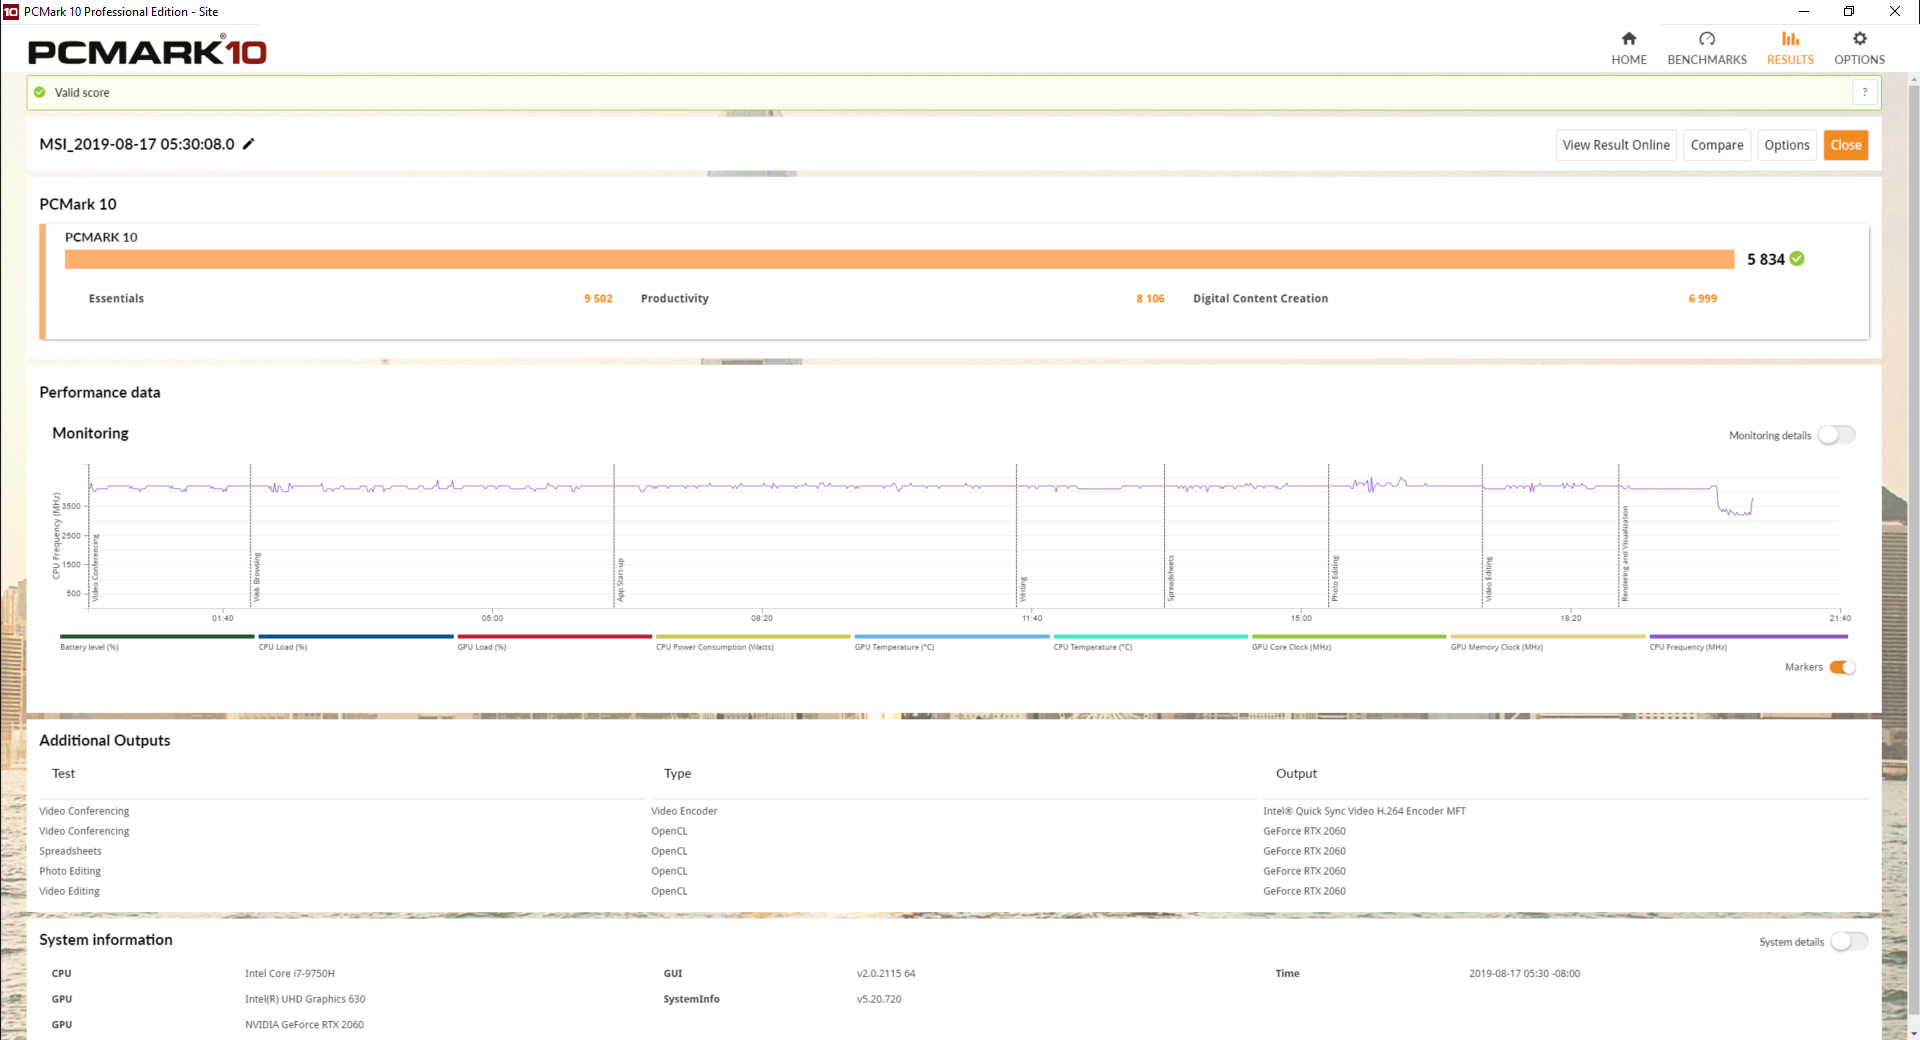Click the green valid score checkmark icon
The image size is (1920, 1040).
pos(40,92)
